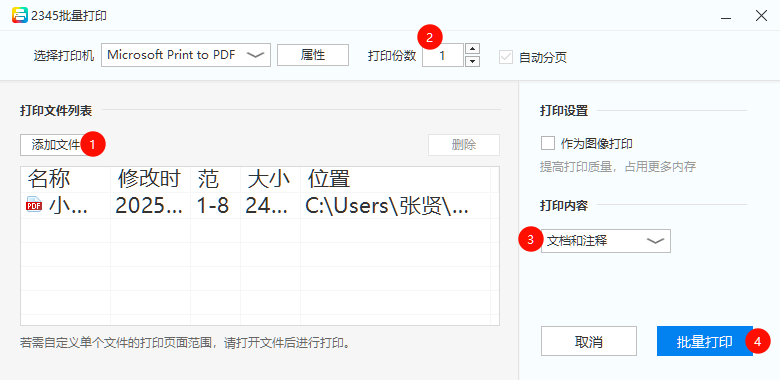Decrease print copies with the down arrow
Viewport: 780px width, 380px height.
473,61
